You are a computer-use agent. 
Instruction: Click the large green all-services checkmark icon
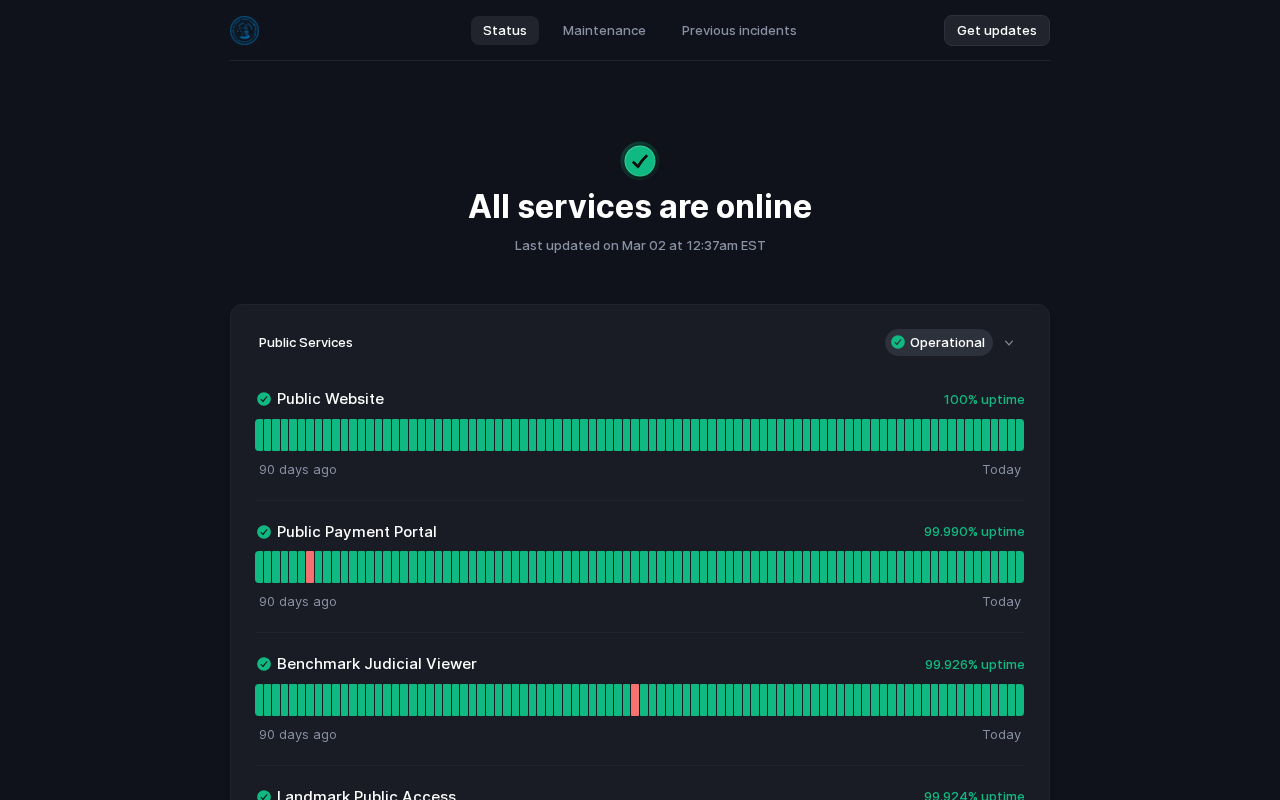(640, 161)
